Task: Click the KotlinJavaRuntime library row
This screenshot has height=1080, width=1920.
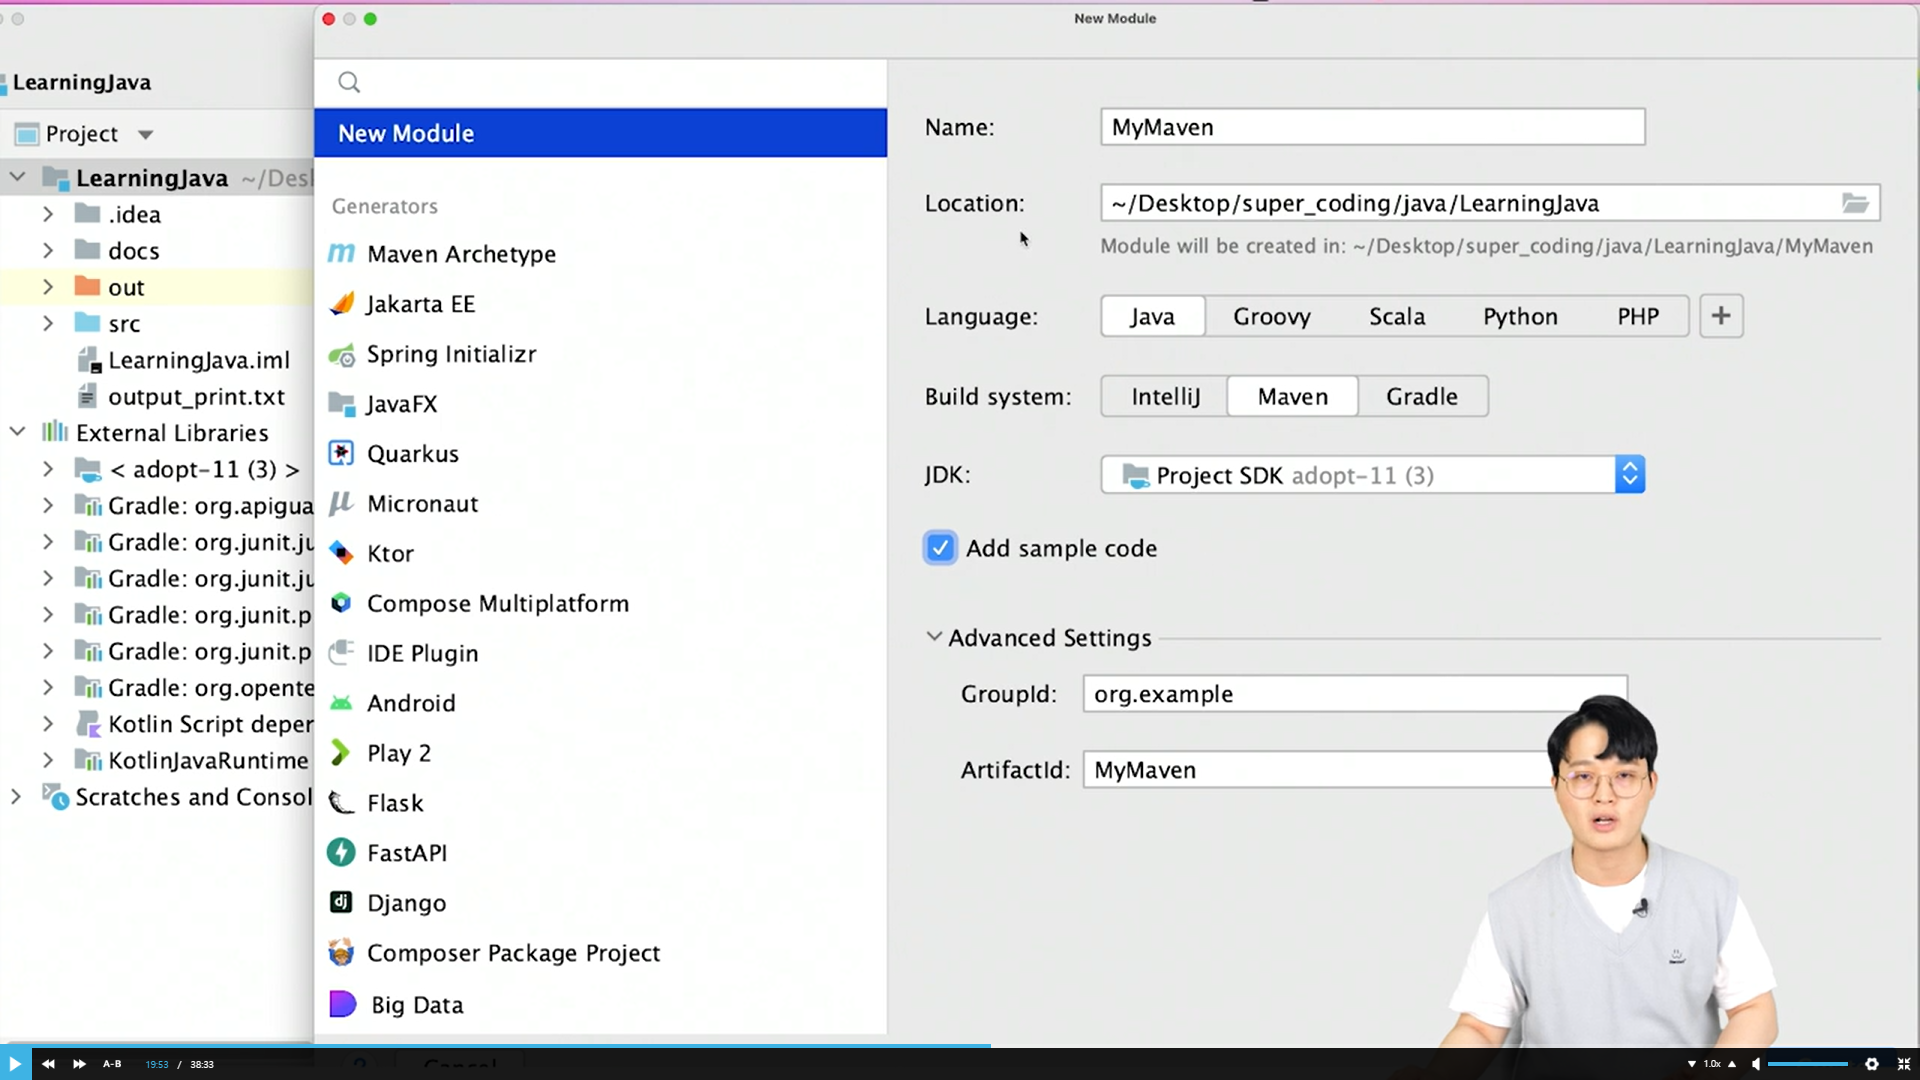Action: (157, 761)
